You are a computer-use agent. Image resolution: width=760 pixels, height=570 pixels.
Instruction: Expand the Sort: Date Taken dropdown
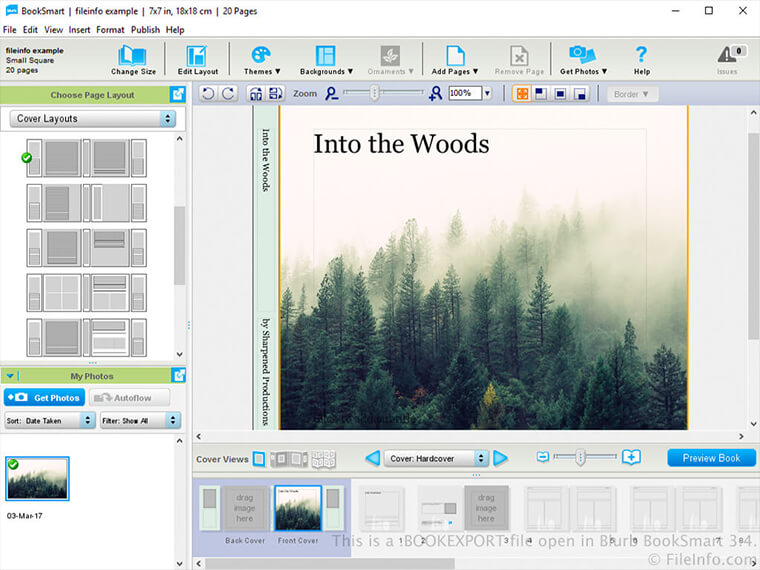click(49, 421)
